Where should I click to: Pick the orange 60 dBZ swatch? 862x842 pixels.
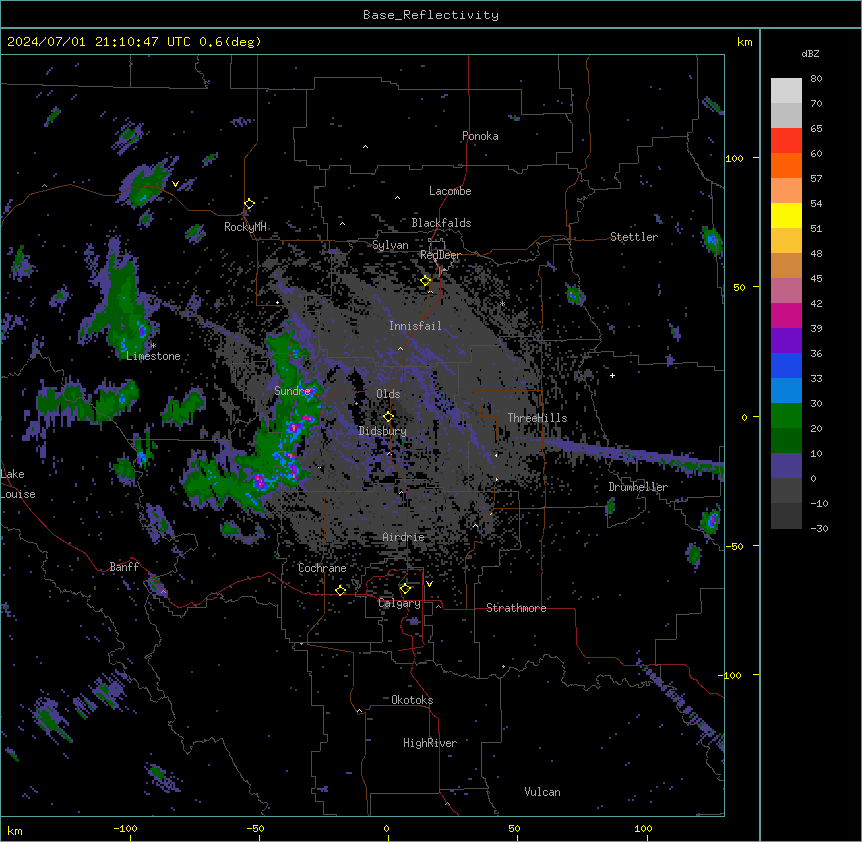(786, 165)
